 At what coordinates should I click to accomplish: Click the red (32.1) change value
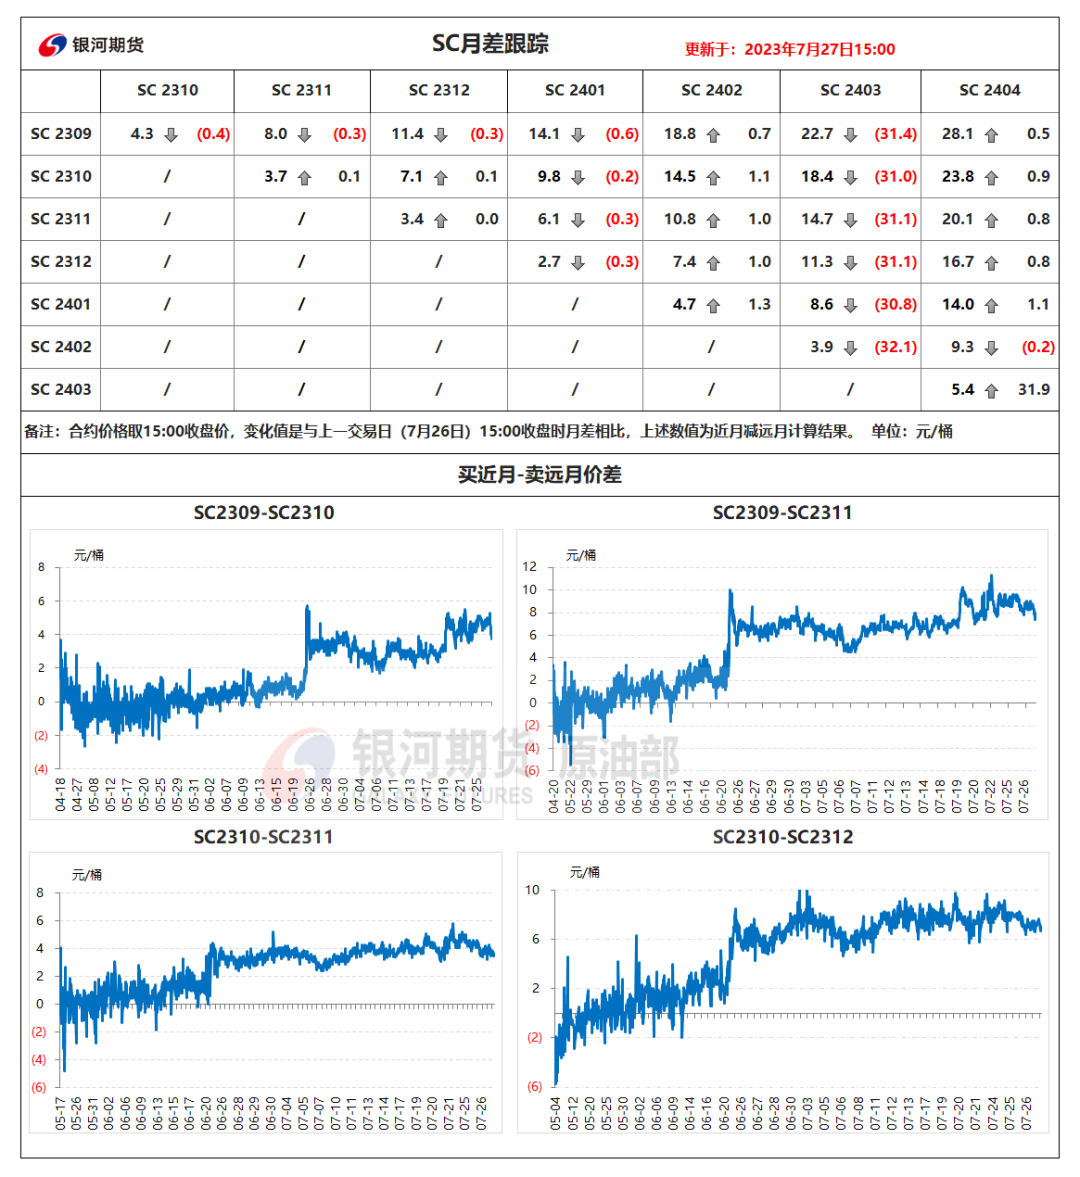[895, 348]
